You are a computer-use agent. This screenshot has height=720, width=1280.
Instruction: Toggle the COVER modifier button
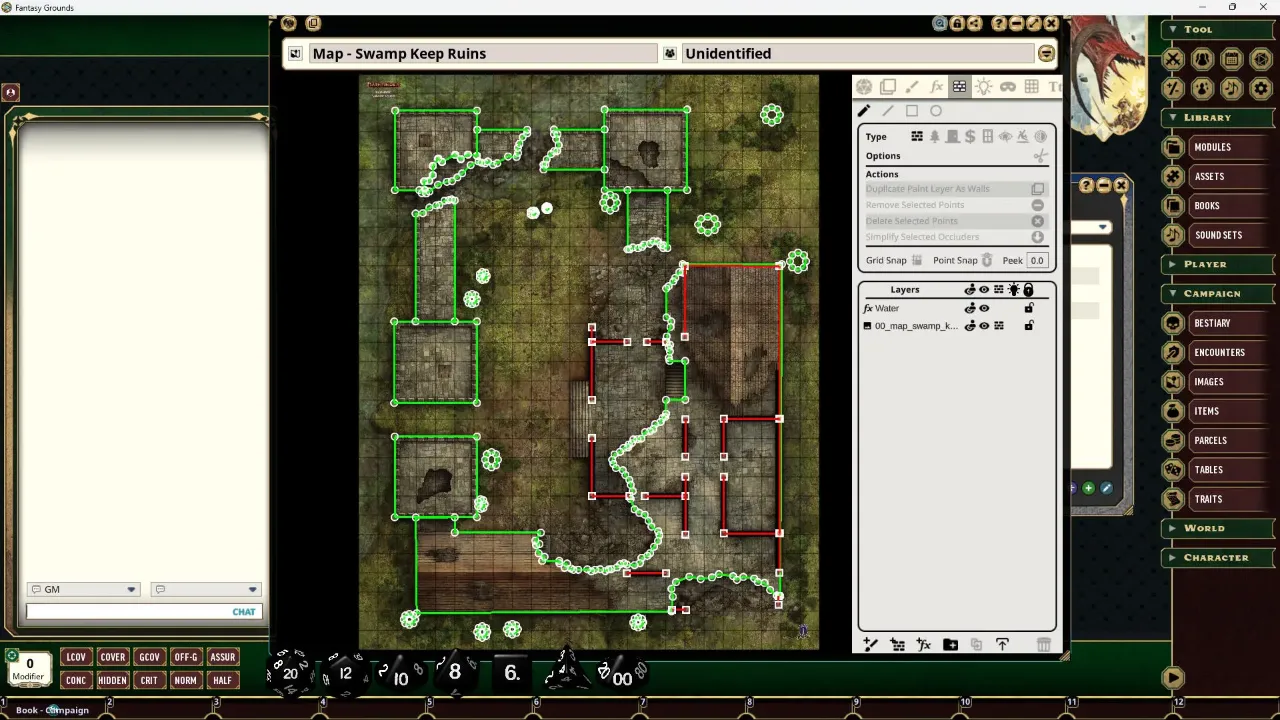(x=112, y=657)
